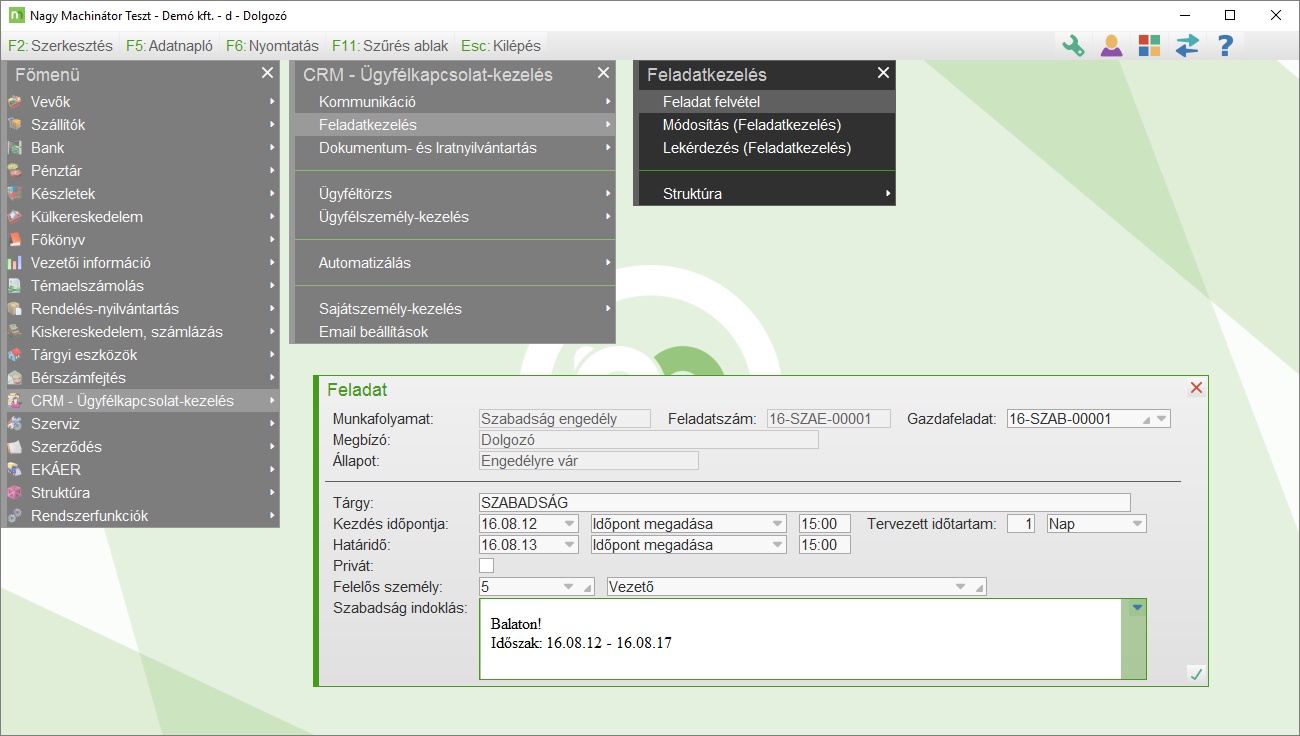Expand Időpont megadása dropdown in Határidő row
1300x736 pixels.
point(777,545)
